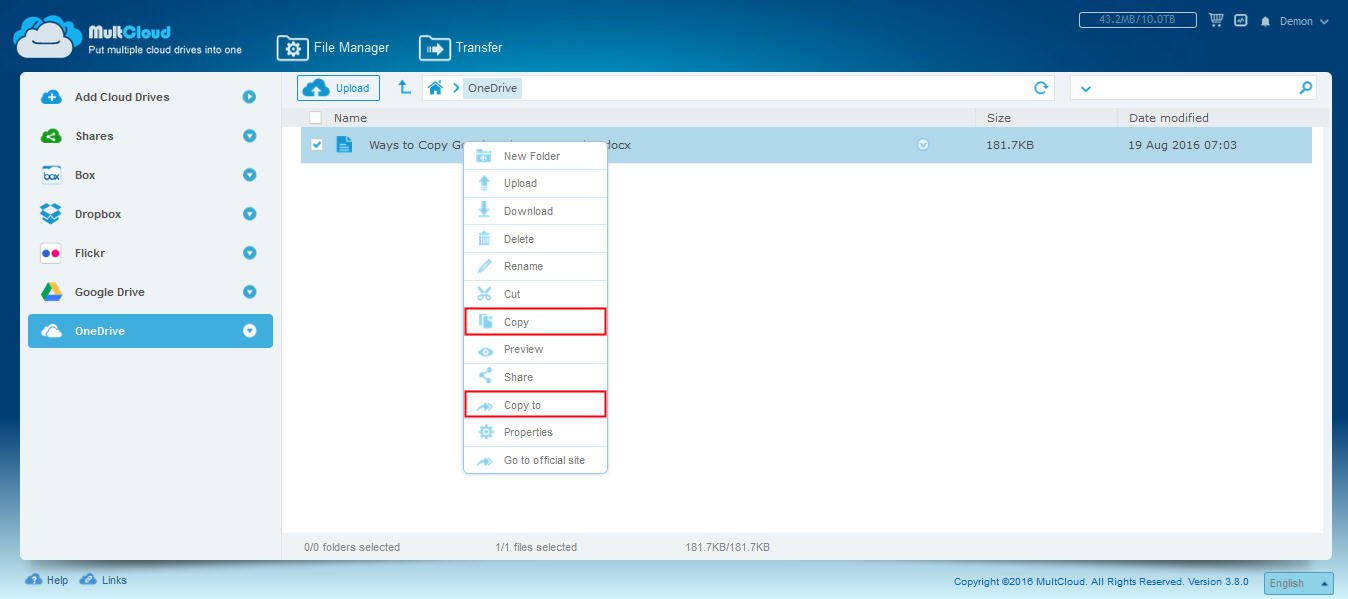
Task: Click the green Shares icon
Action: [51, 136]
